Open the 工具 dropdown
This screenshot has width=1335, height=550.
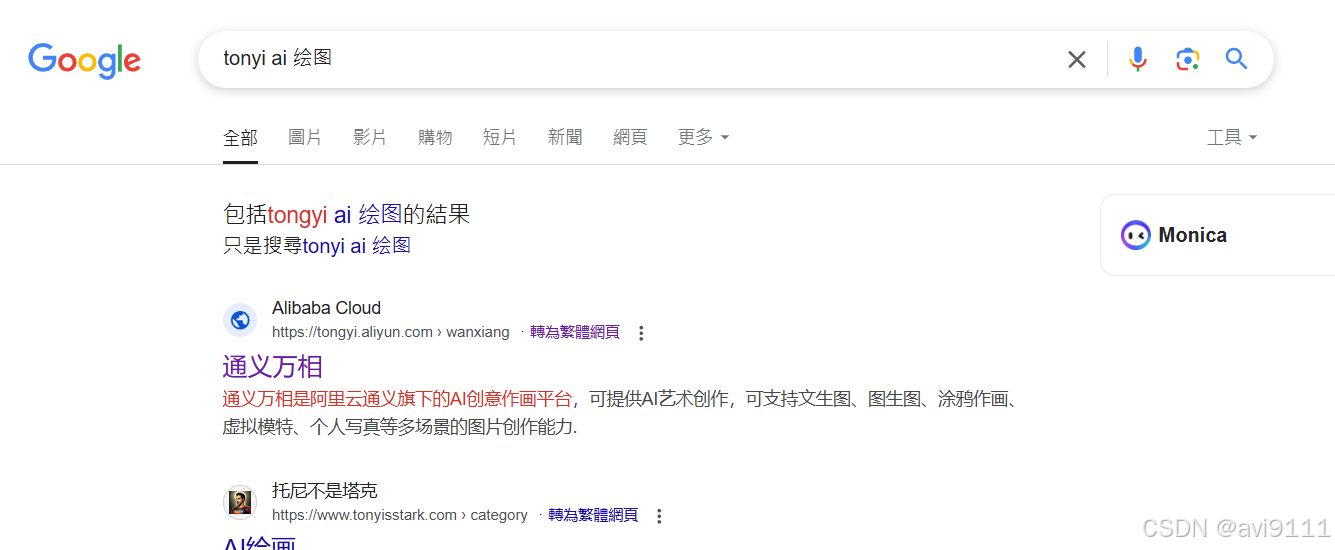(x=1232, y=138)
